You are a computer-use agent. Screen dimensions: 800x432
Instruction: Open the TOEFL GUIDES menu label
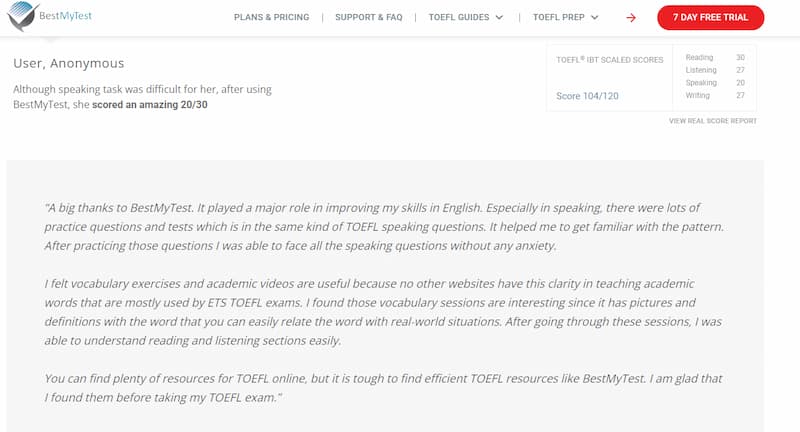[x=459, y=17]
